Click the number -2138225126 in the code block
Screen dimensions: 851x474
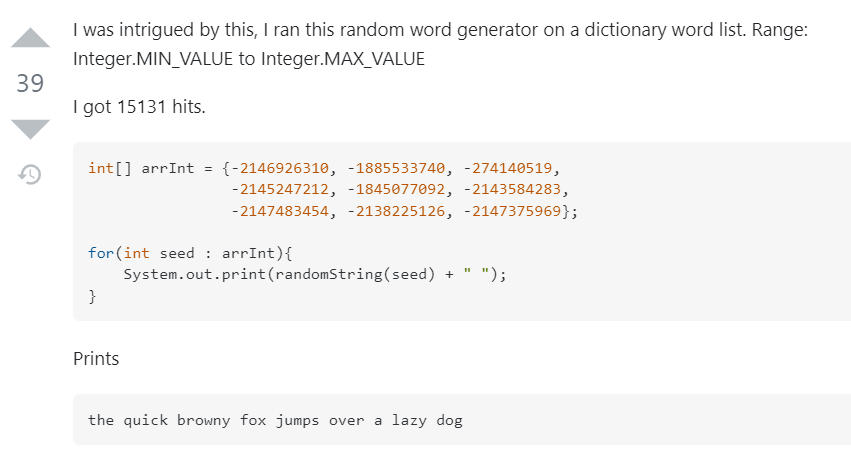pos(396,211)
